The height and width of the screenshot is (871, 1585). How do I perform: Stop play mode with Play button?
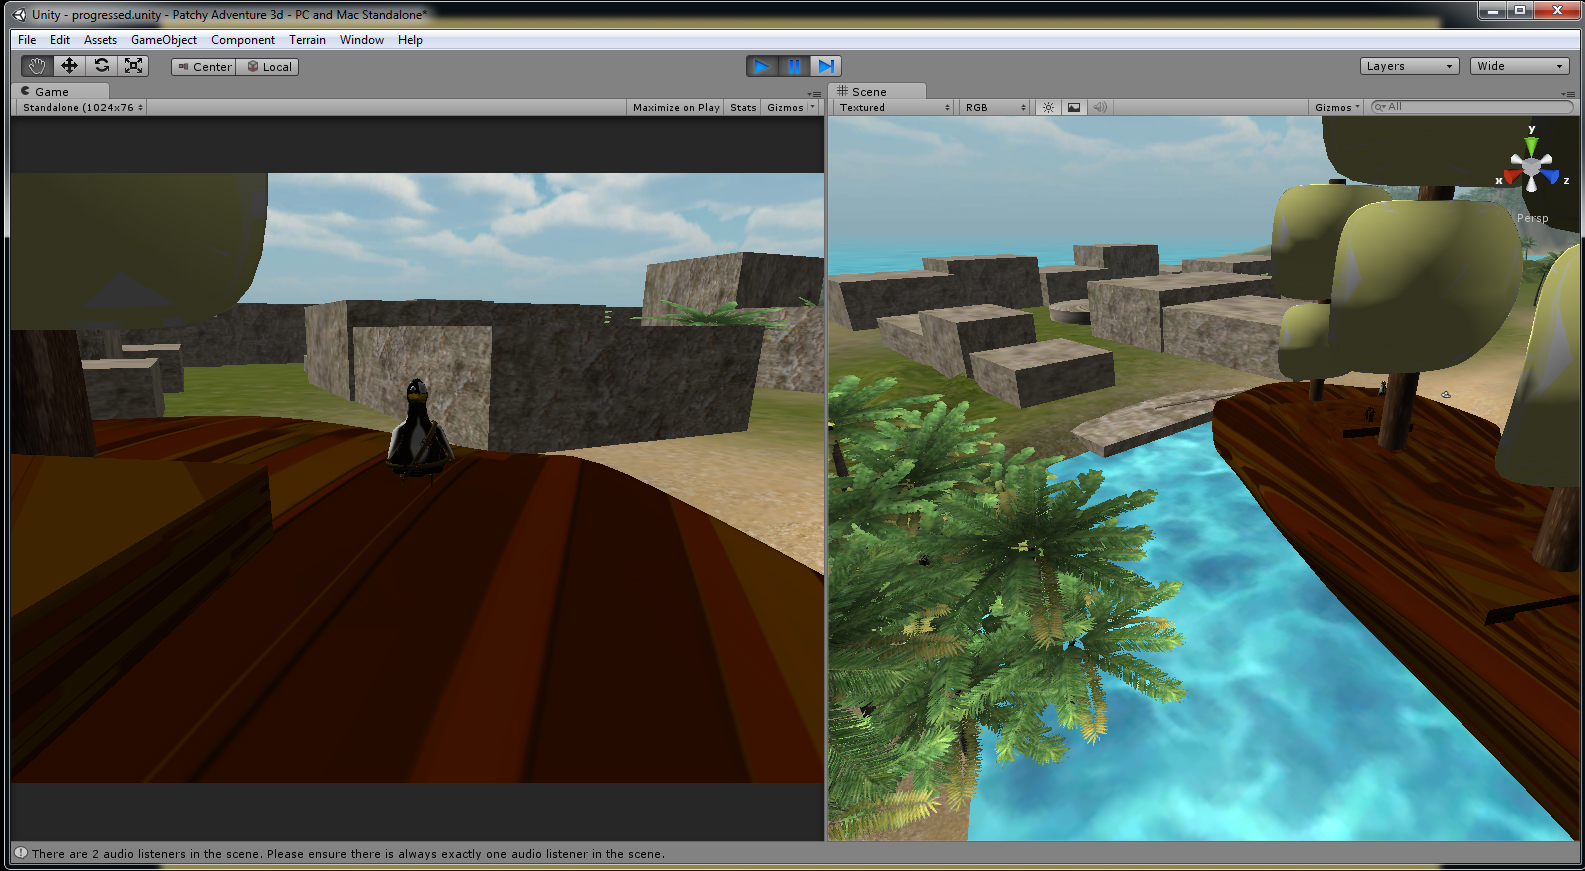point(762,66)
